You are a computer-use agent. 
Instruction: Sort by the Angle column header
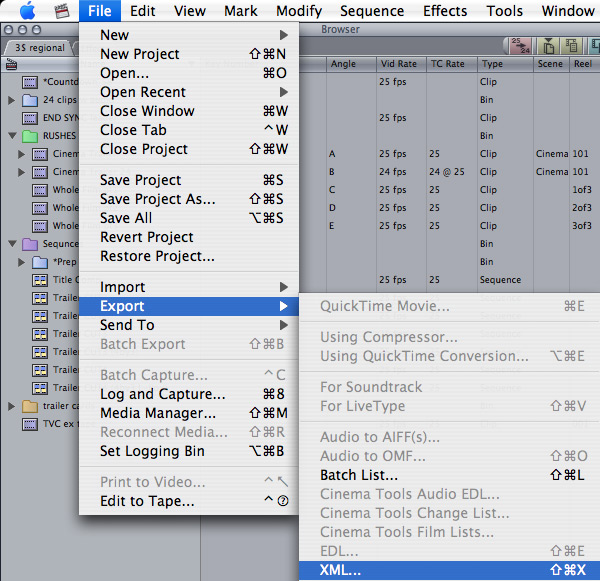pyautogui.click(x=351, y=64)
